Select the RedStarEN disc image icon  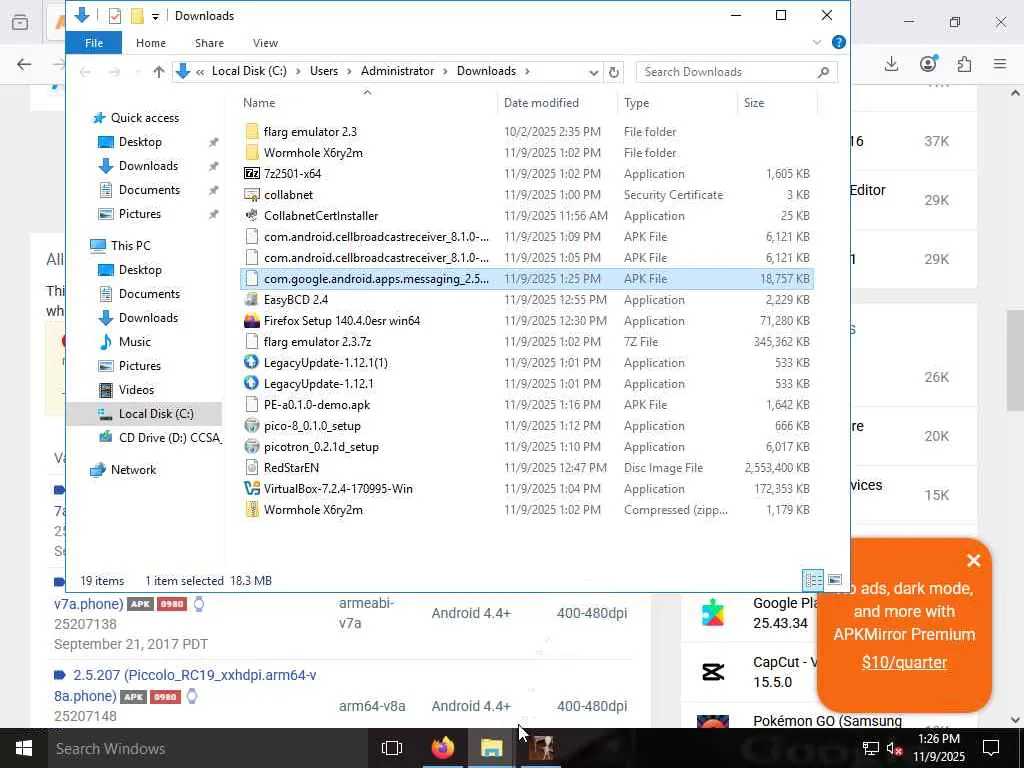pos(251,468)
